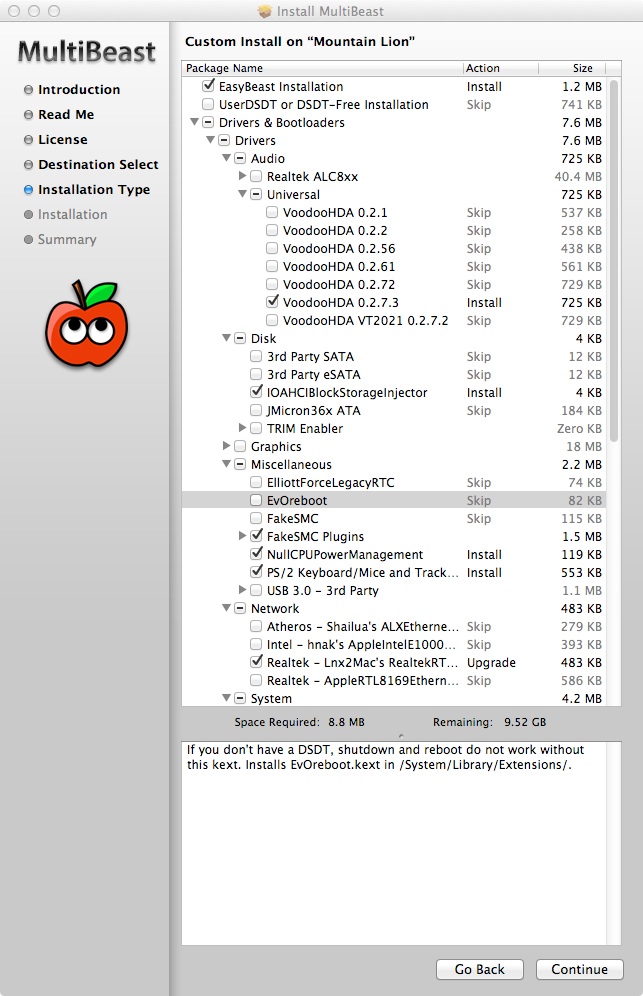The width and height of the screenshot is (643, 996).
Task: Uncheck IOAHCIBlockStorageInjector
Action: [x=257, y=391]
